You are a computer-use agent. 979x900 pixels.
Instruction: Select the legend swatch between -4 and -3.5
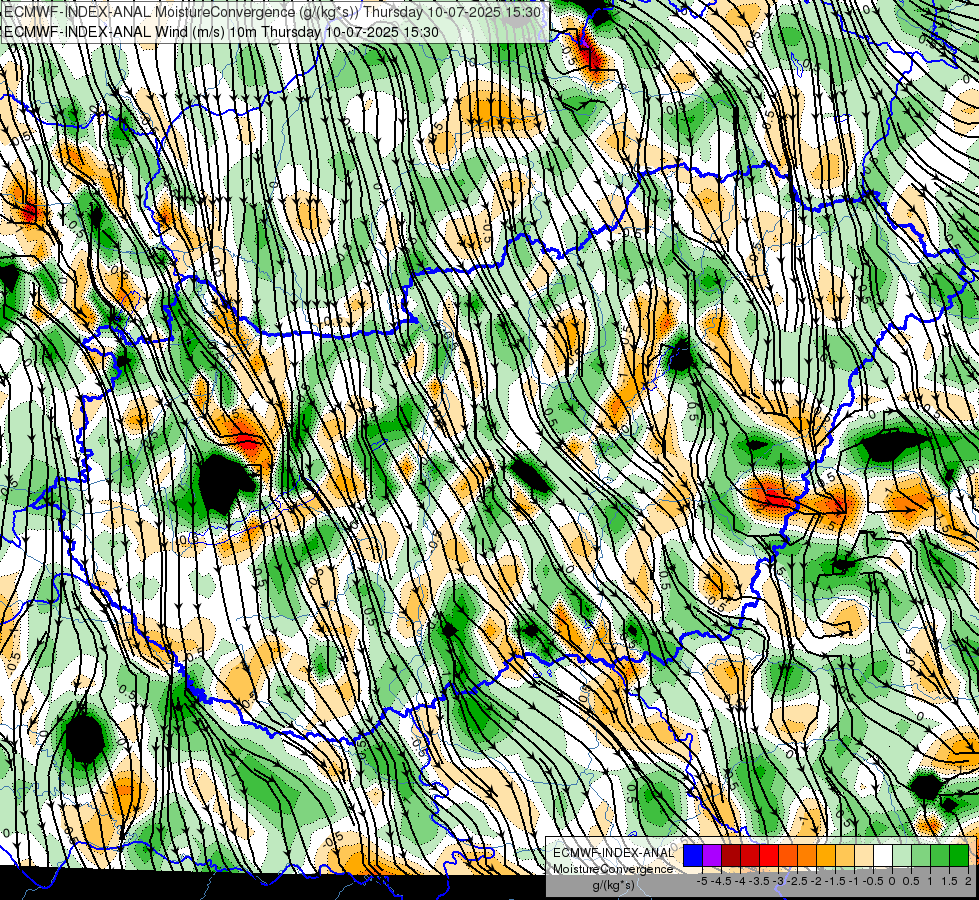[x=750, y=856]
